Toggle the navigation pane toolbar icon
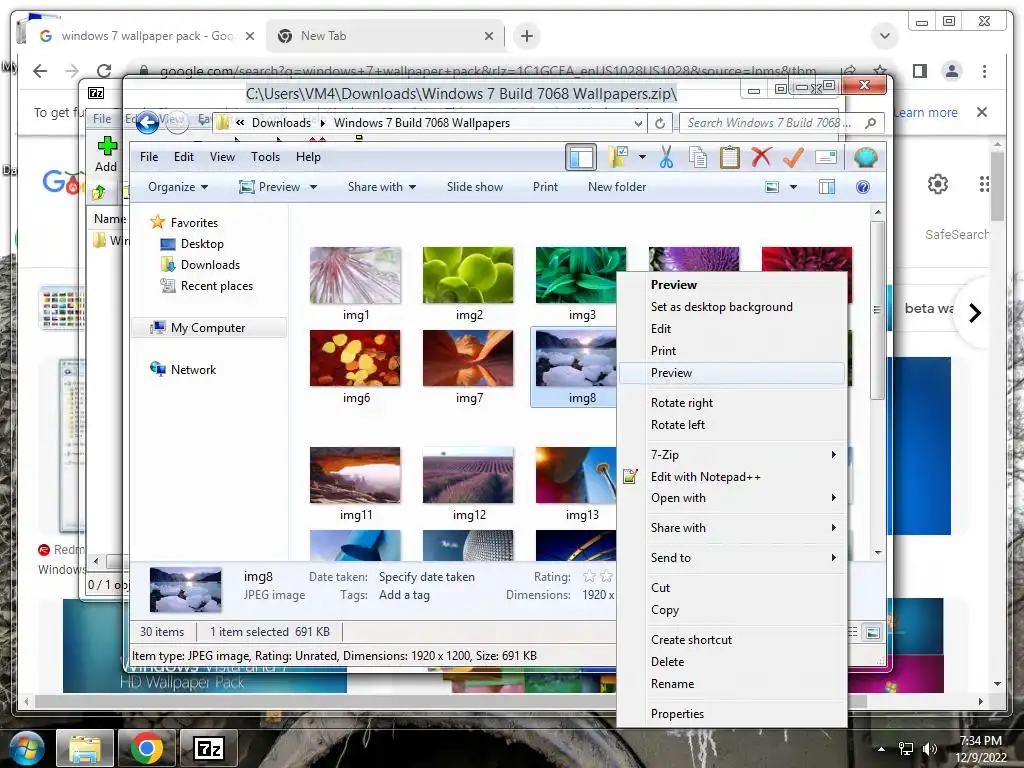Screen dimensions: 1024x768 [x=581, y=157]
